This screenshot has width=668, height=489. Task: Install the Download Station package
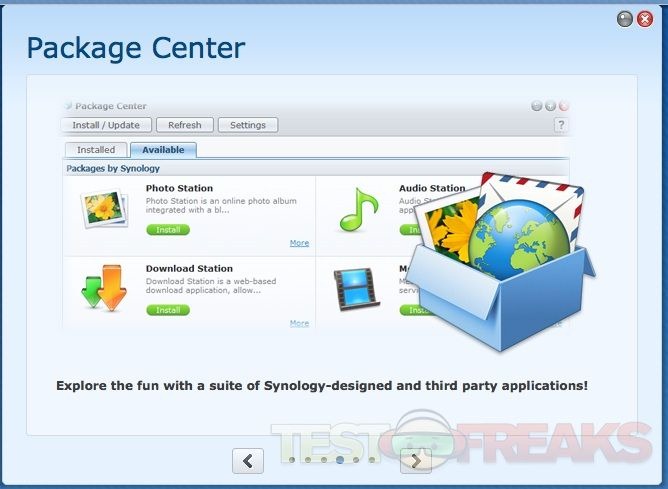point(168,310)
